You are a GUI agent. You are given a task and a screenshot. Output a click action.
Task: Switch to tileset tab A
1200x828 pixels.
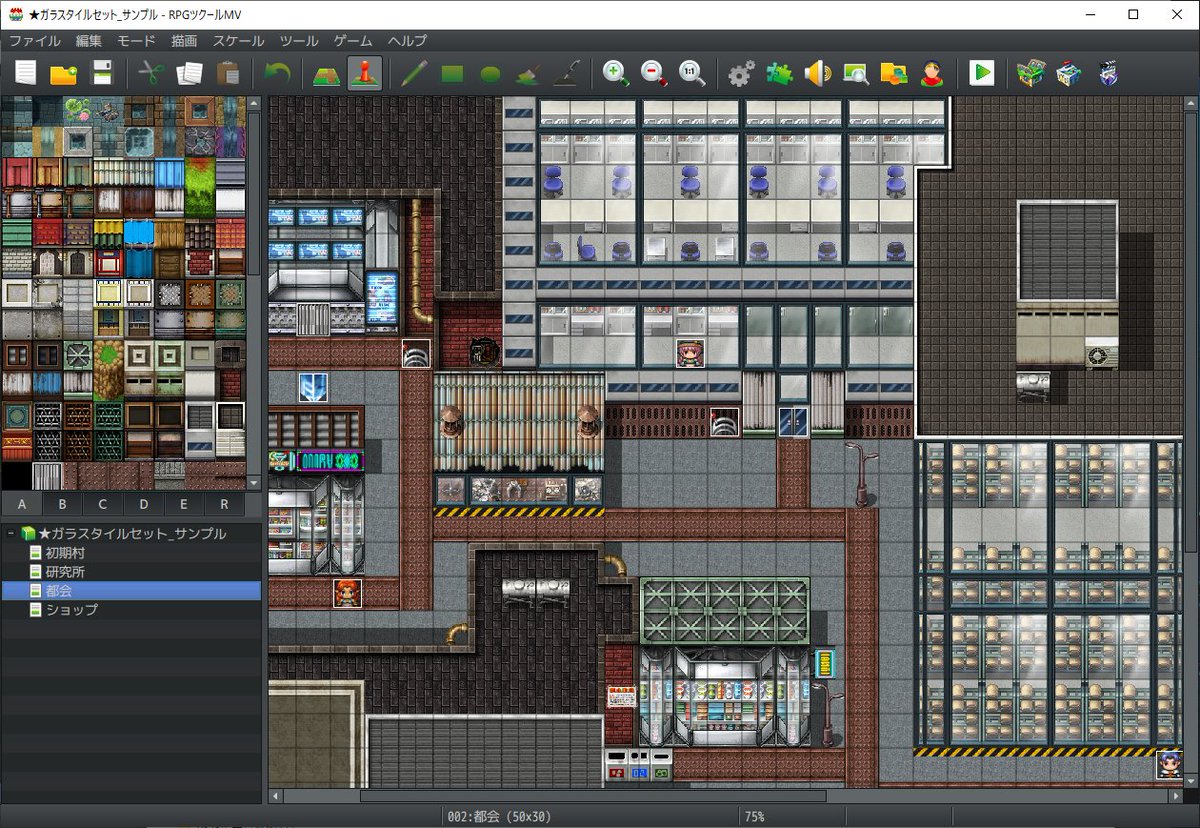[22, 504]
